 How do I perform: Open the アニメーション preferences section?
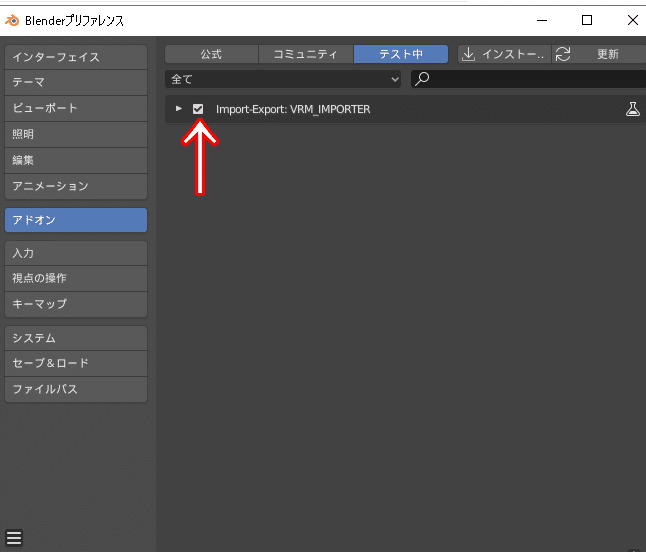click(76, 186)
